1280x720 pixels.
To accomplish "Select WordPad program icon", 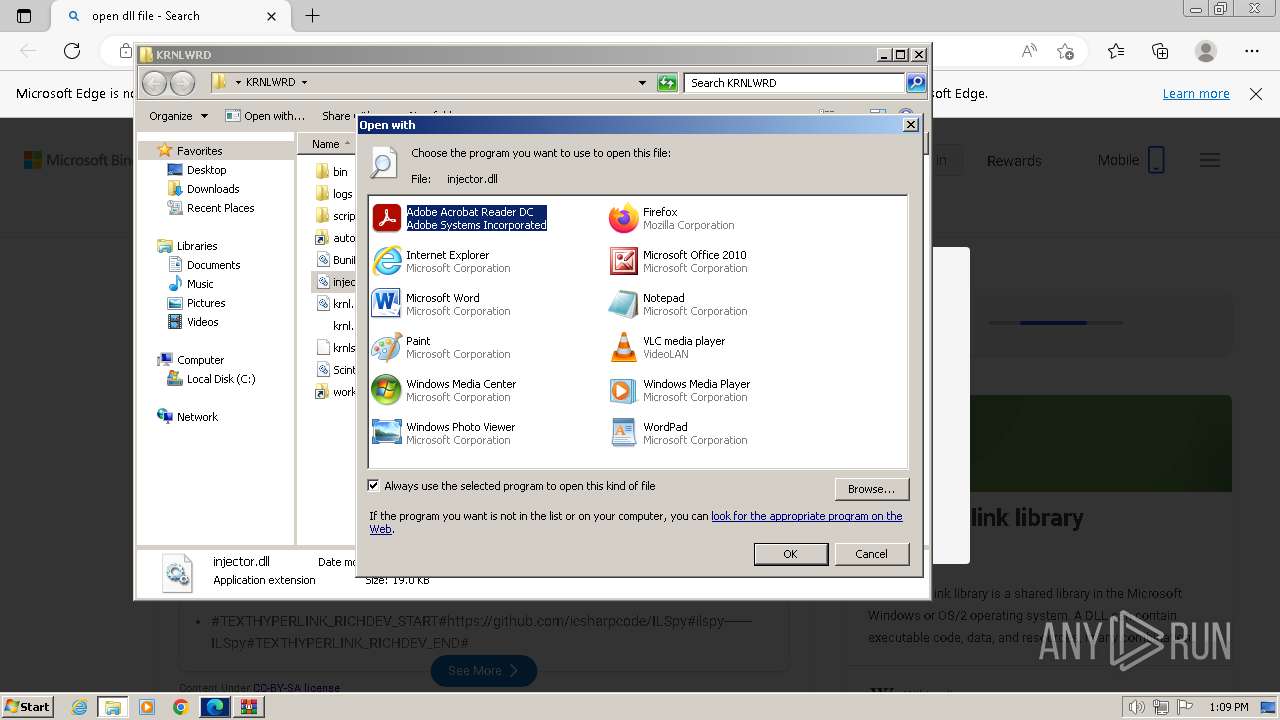I will 624,433.
